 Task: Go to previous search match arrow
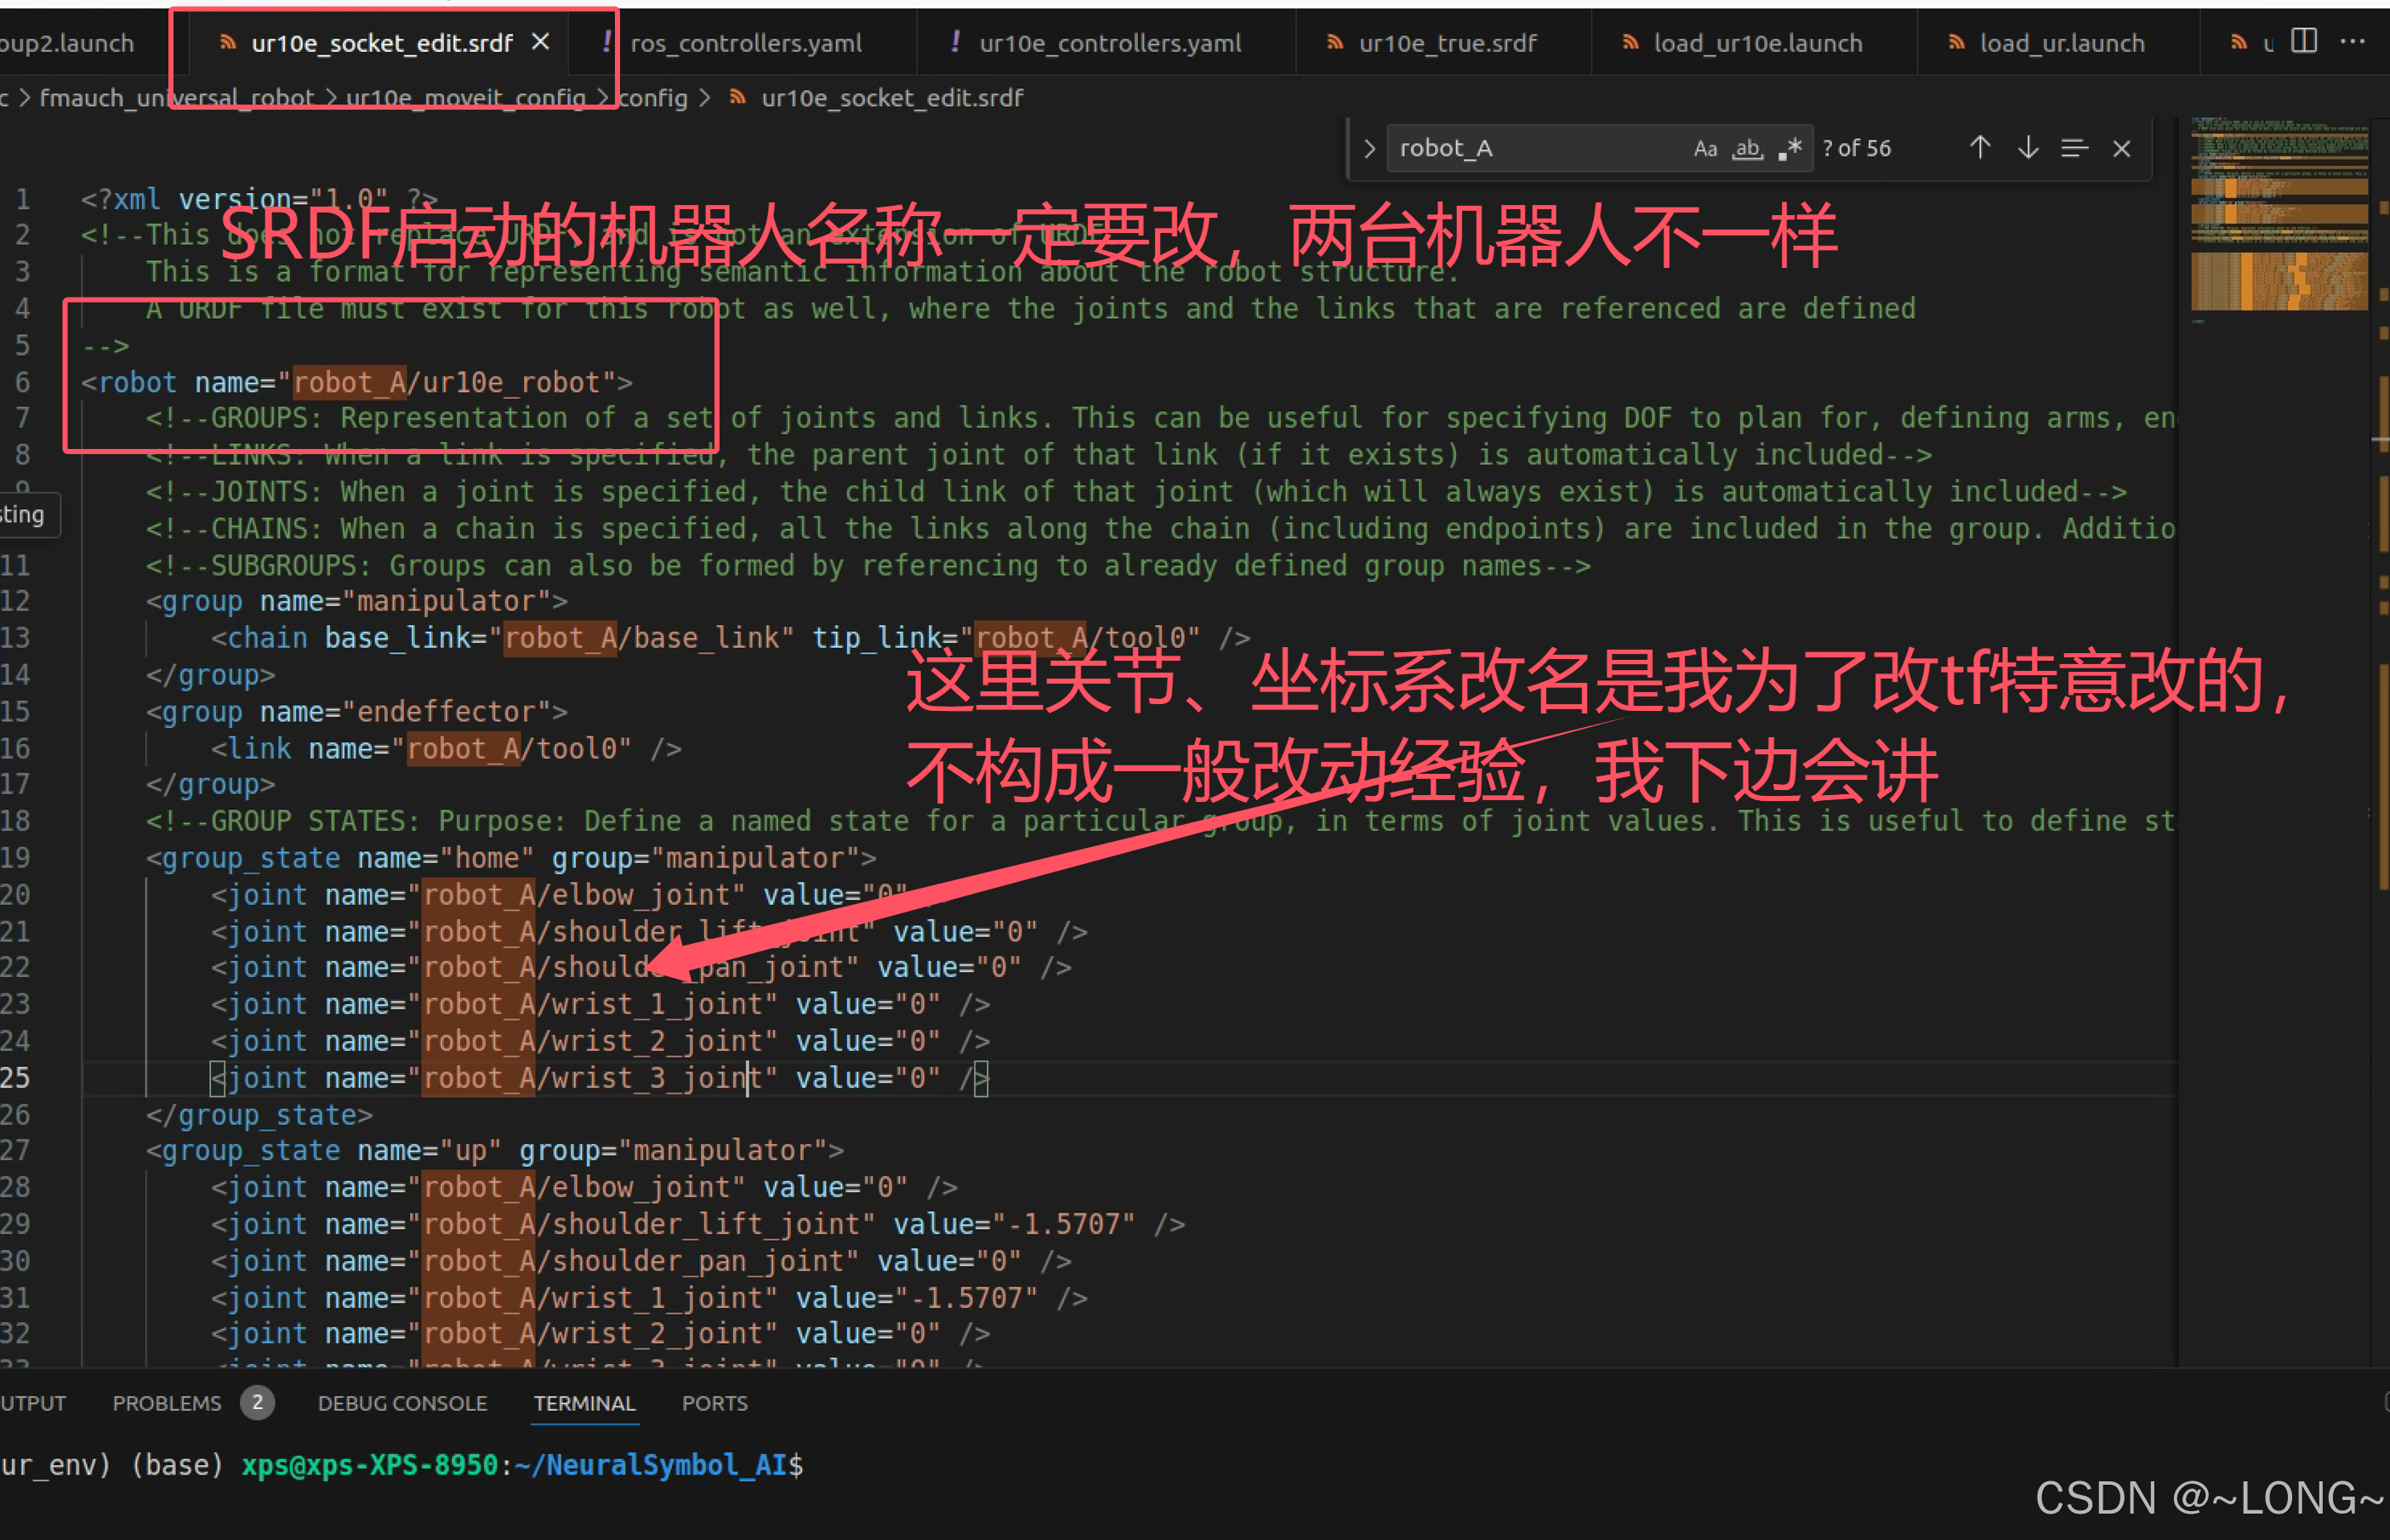click(1979, 149)
